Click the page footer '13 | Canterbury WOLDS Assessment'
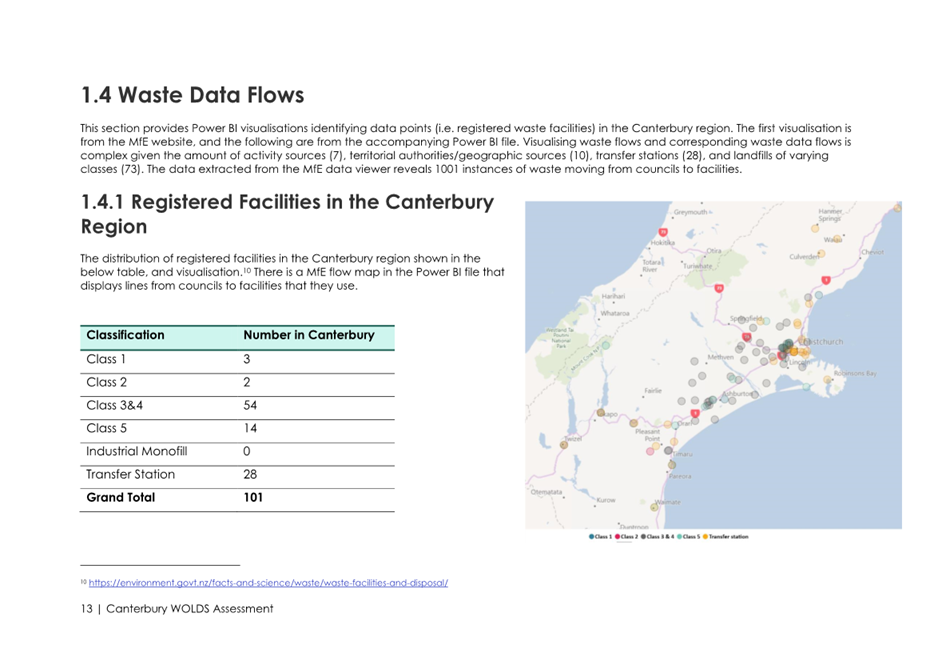 tap(177, 609)
